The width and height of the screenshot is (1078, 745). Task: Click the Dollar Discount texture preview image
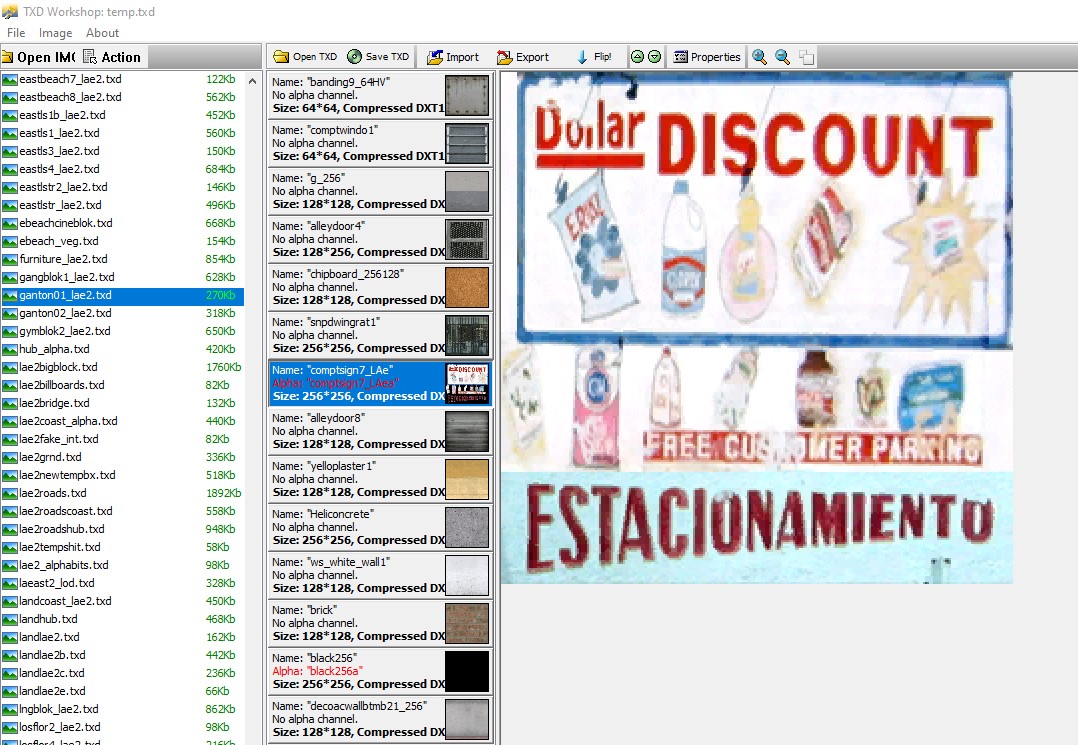tap(756, 328)
